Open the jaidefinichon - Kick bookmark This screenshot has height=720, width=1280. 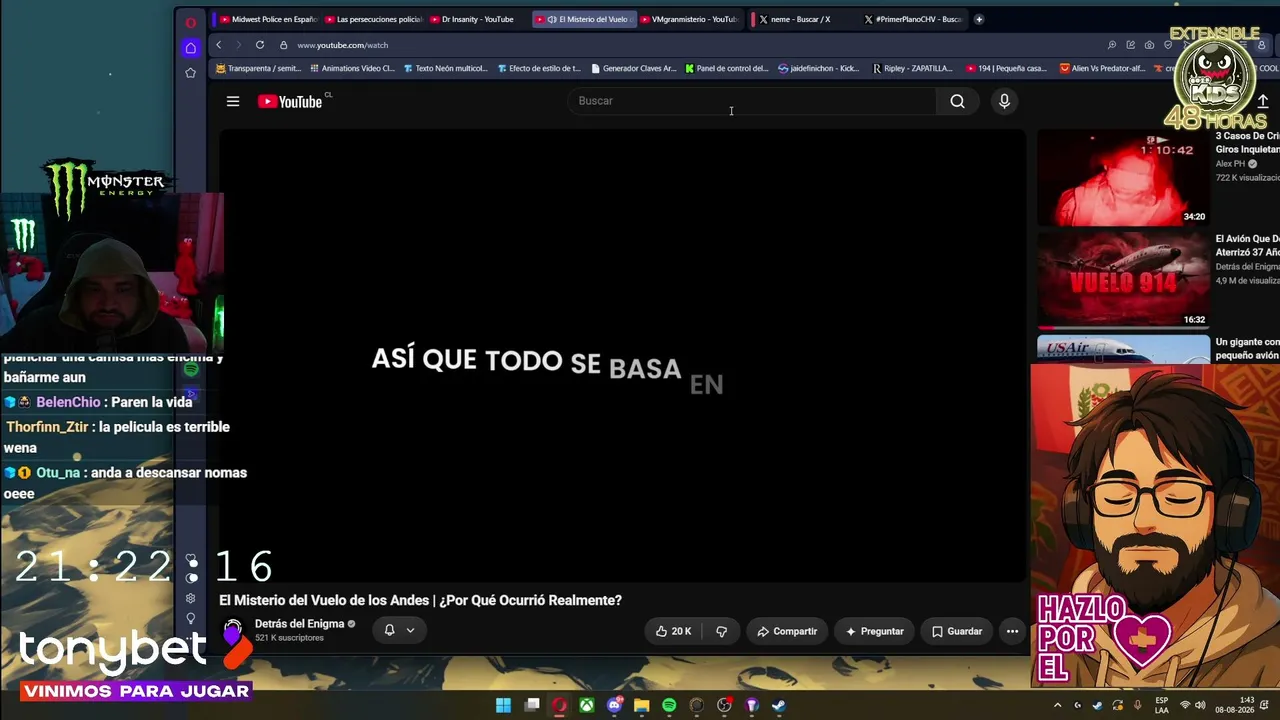pos(819,69)
